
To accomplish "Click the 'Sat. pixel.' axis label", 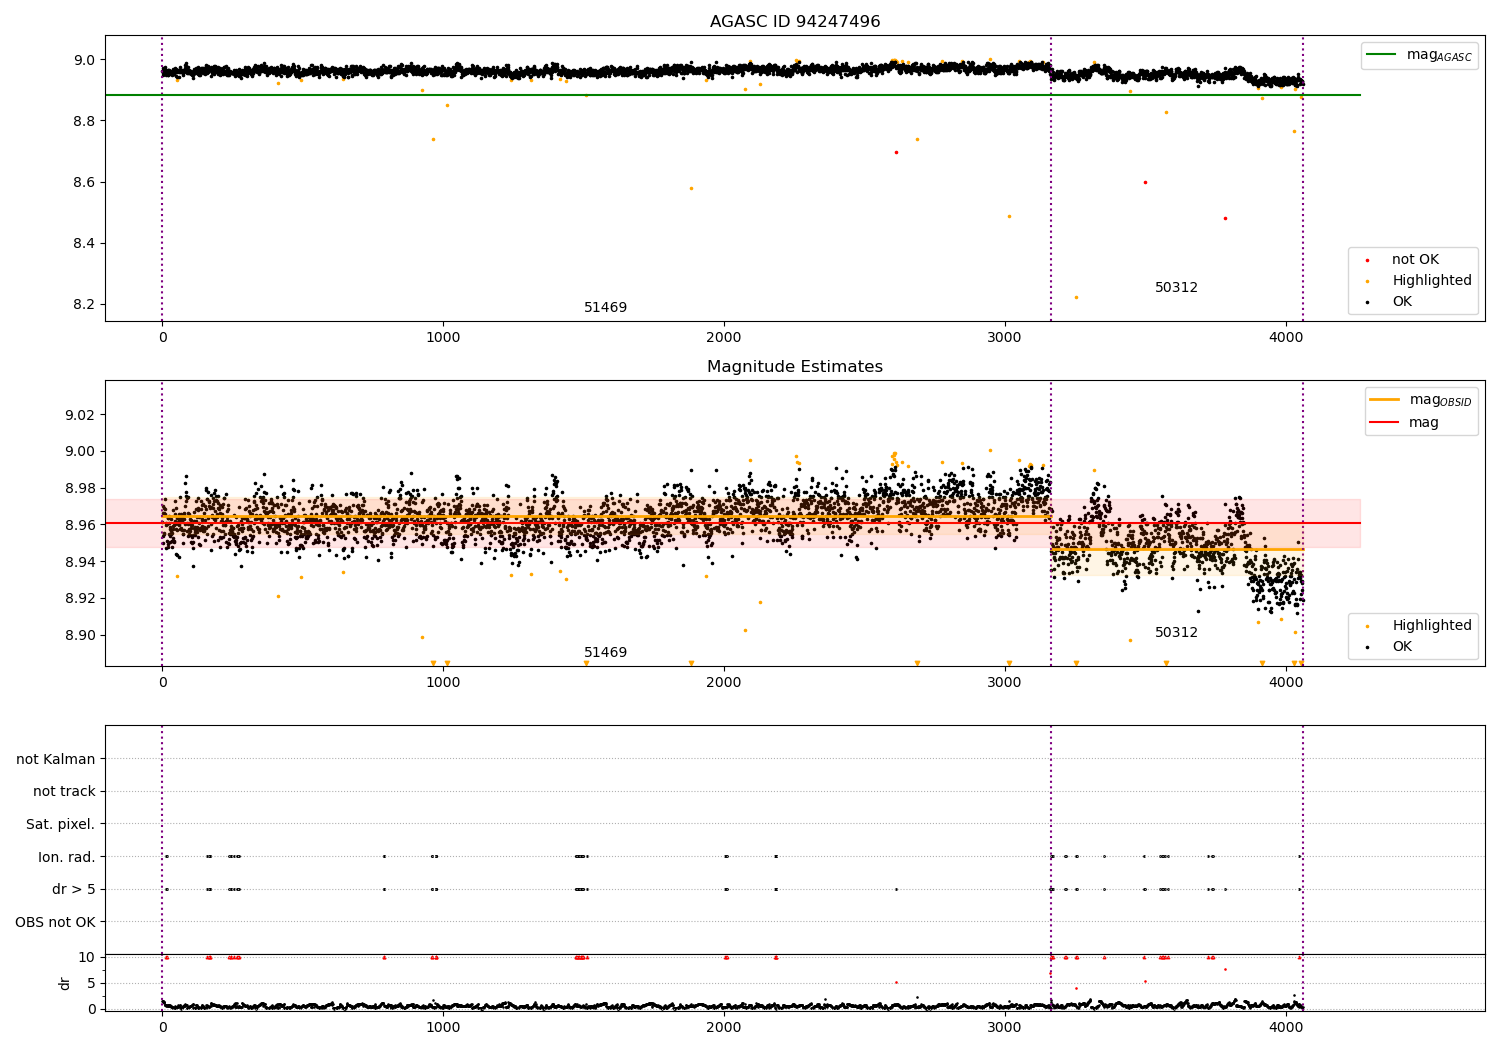I will pos(61,825).
